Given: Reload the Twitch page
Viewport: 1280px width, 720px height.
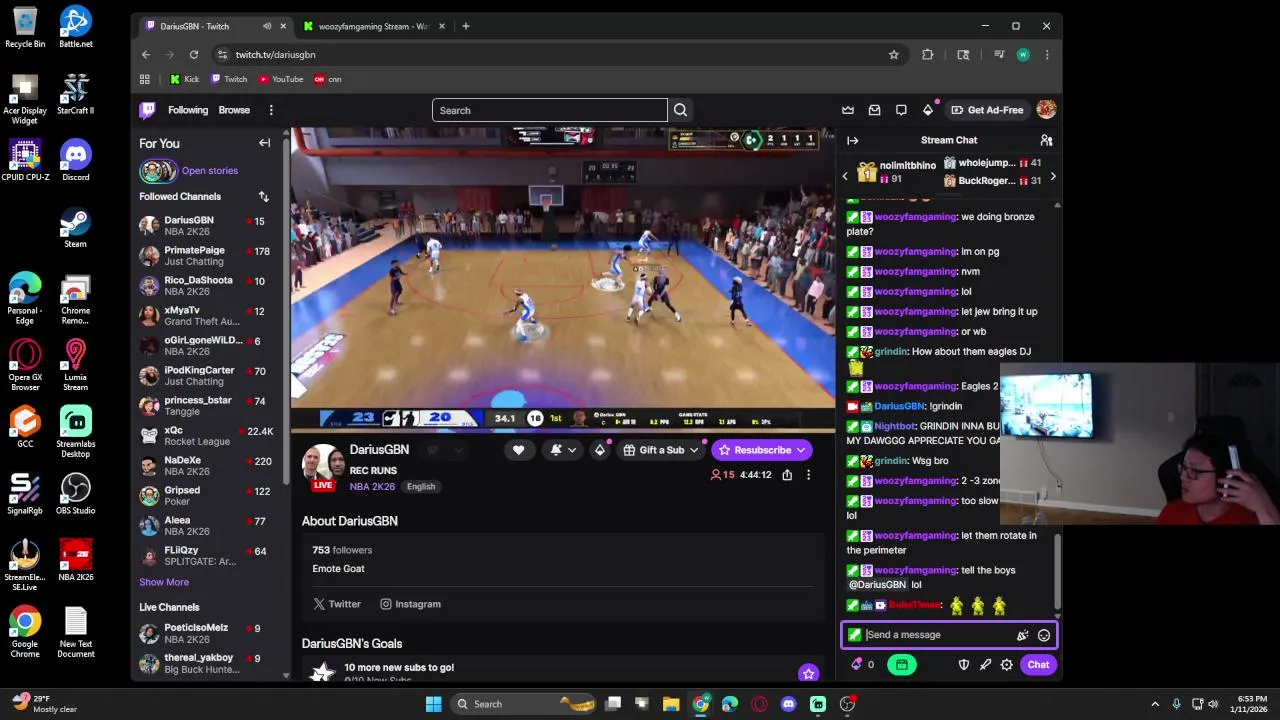Looking at the screenshot, I should click(x=193, y=55).
